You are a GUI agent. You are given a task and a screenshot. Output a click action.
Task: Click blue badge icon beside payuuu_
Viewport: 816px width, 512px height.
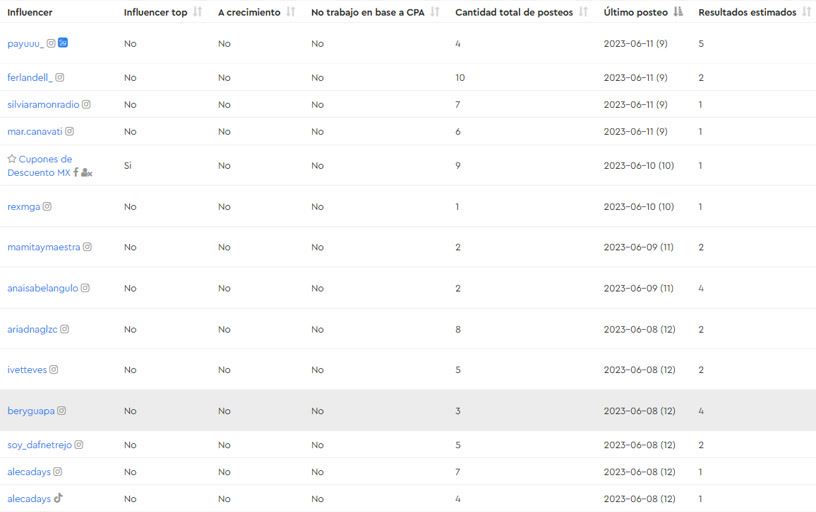coord(63,43)
